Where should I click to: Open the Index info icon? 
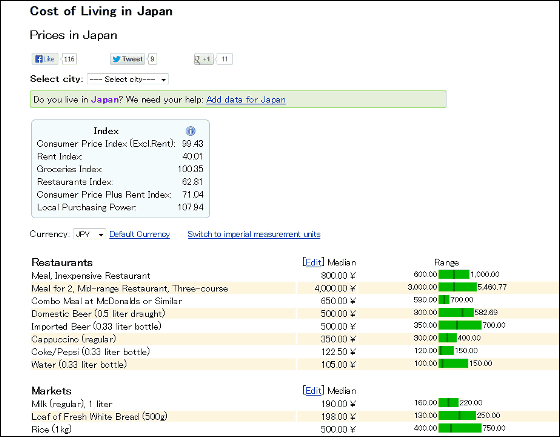(191, 131)
